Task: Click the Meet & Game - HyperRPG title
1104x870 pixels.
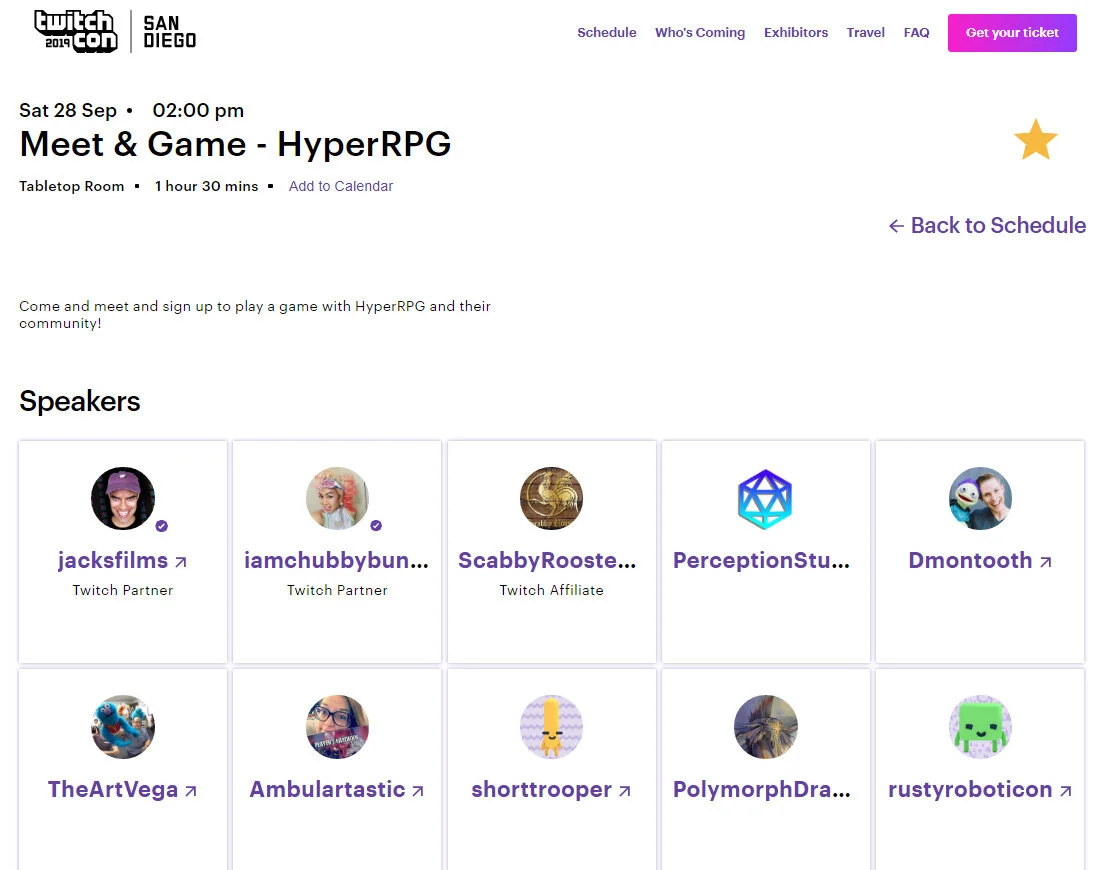Action: (x=235, y=144)
